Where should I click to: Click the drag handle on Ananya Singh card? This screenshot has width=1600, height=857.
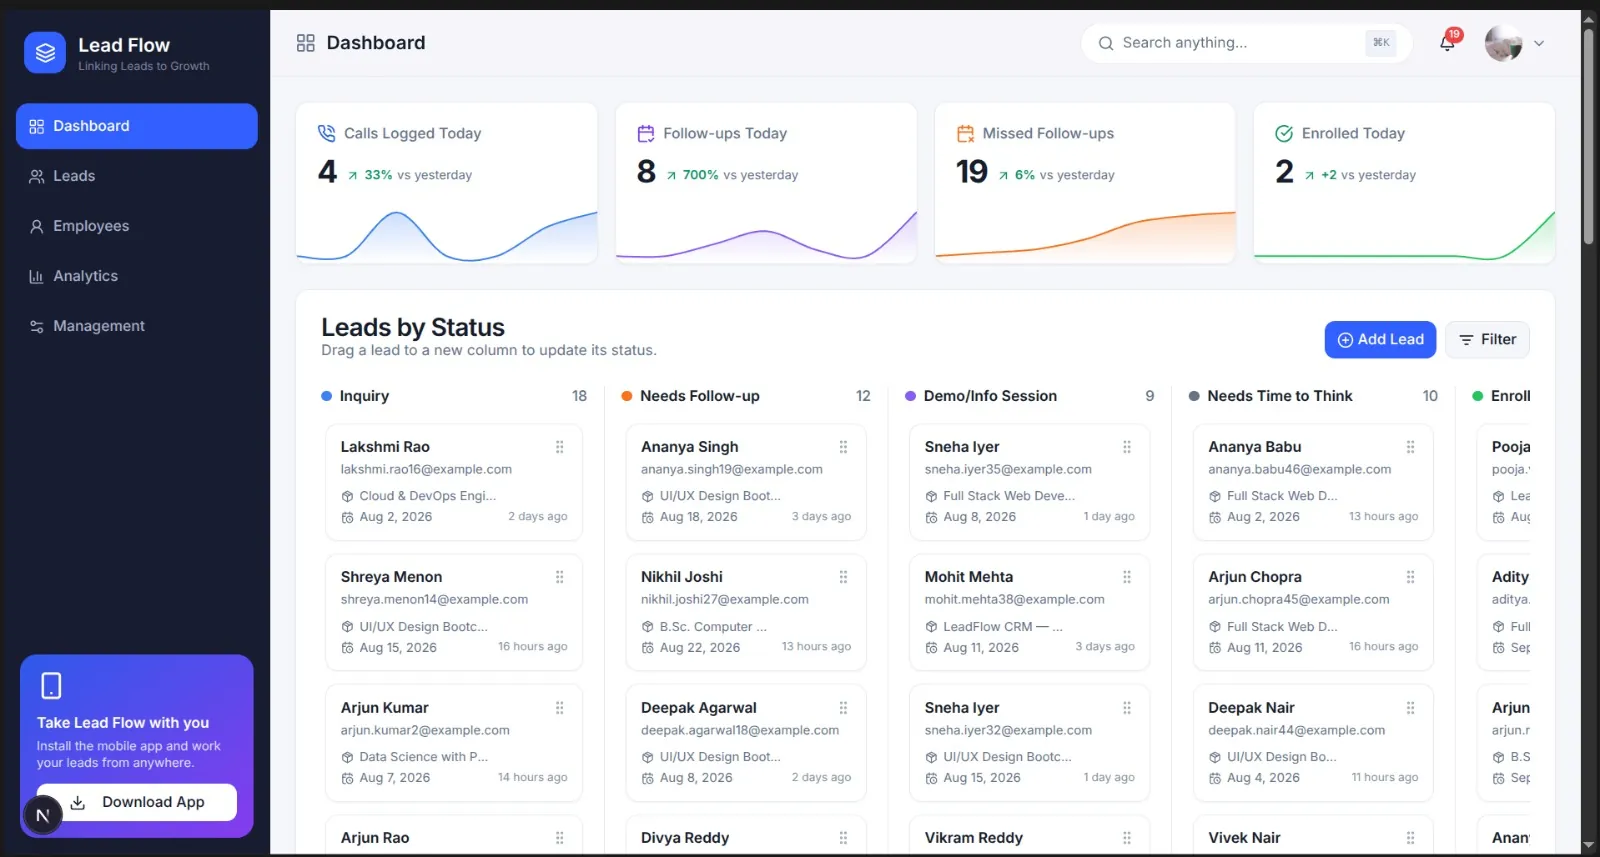(843, 447)
